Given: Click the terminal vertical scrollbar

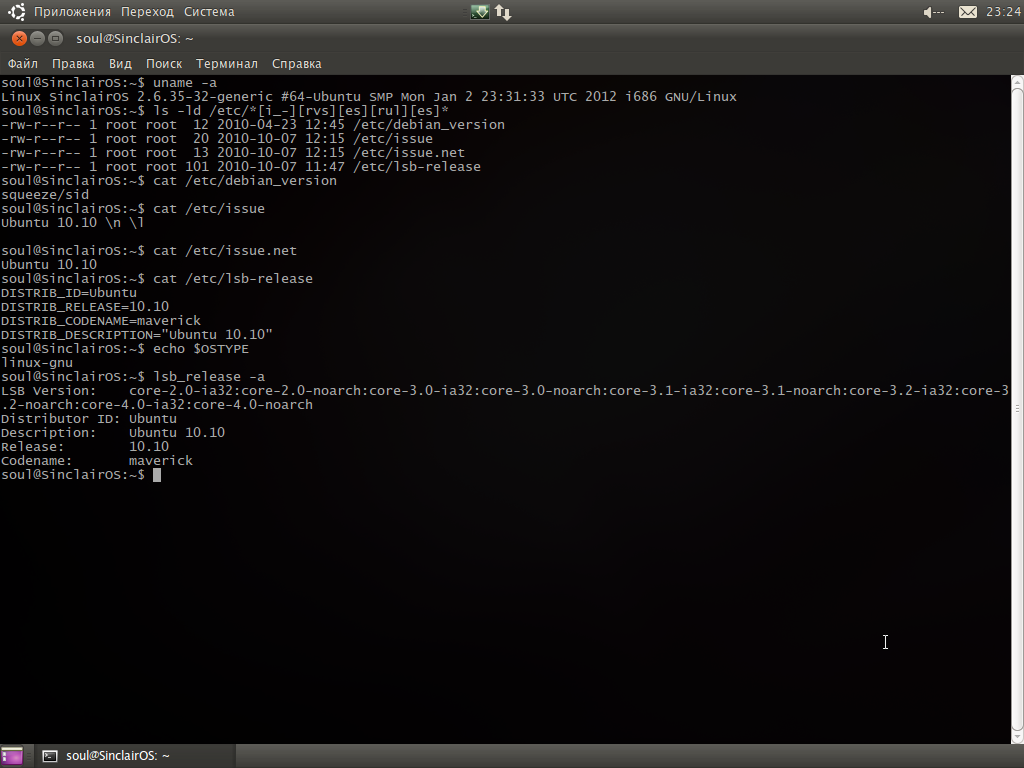Looking at the screenshot, I should [x=1017, y=409].
